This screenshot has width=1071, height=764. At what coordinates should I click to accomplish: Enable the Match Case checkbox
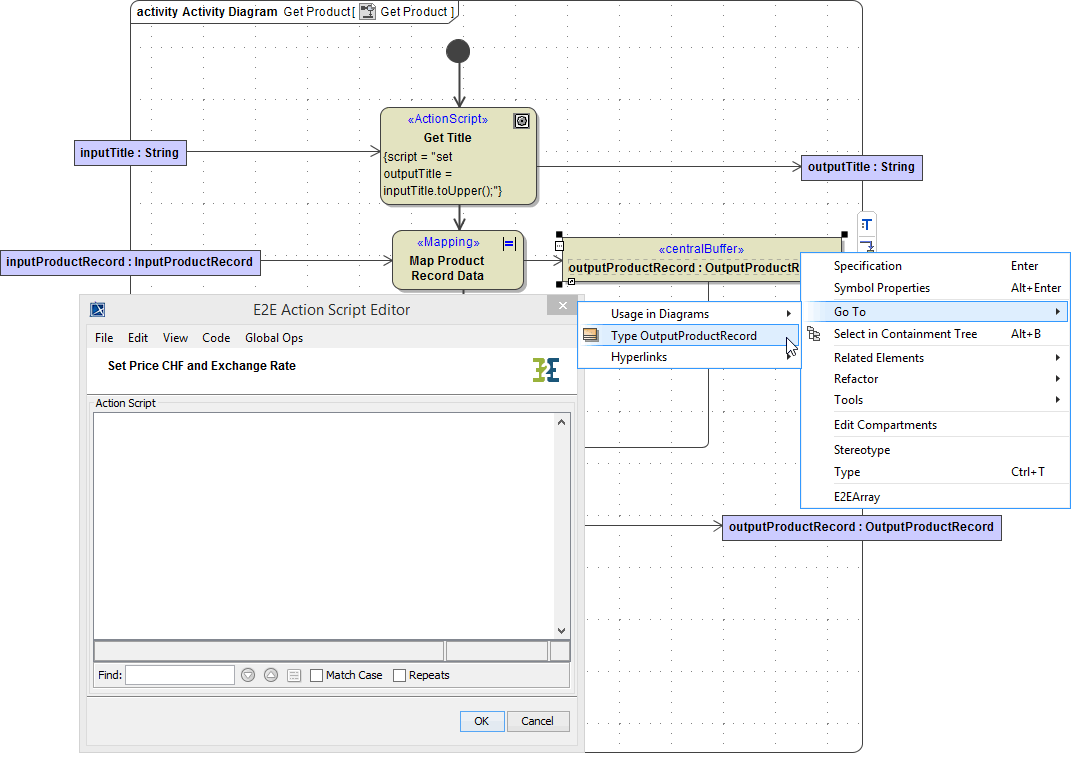(316, 675)
